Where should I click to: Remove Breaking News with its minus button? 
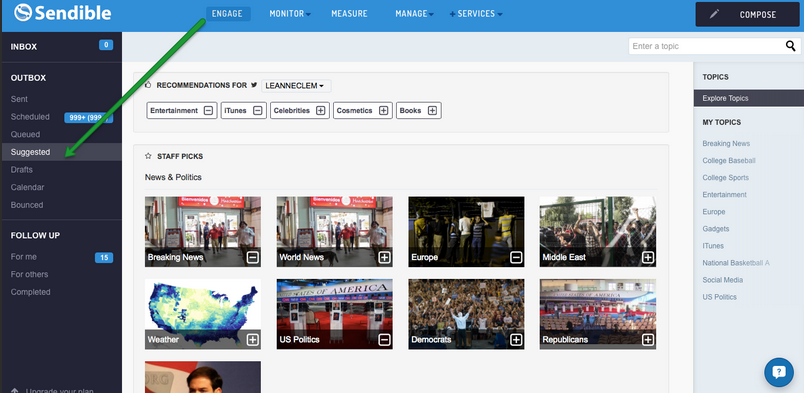click(x=252, y=257)
